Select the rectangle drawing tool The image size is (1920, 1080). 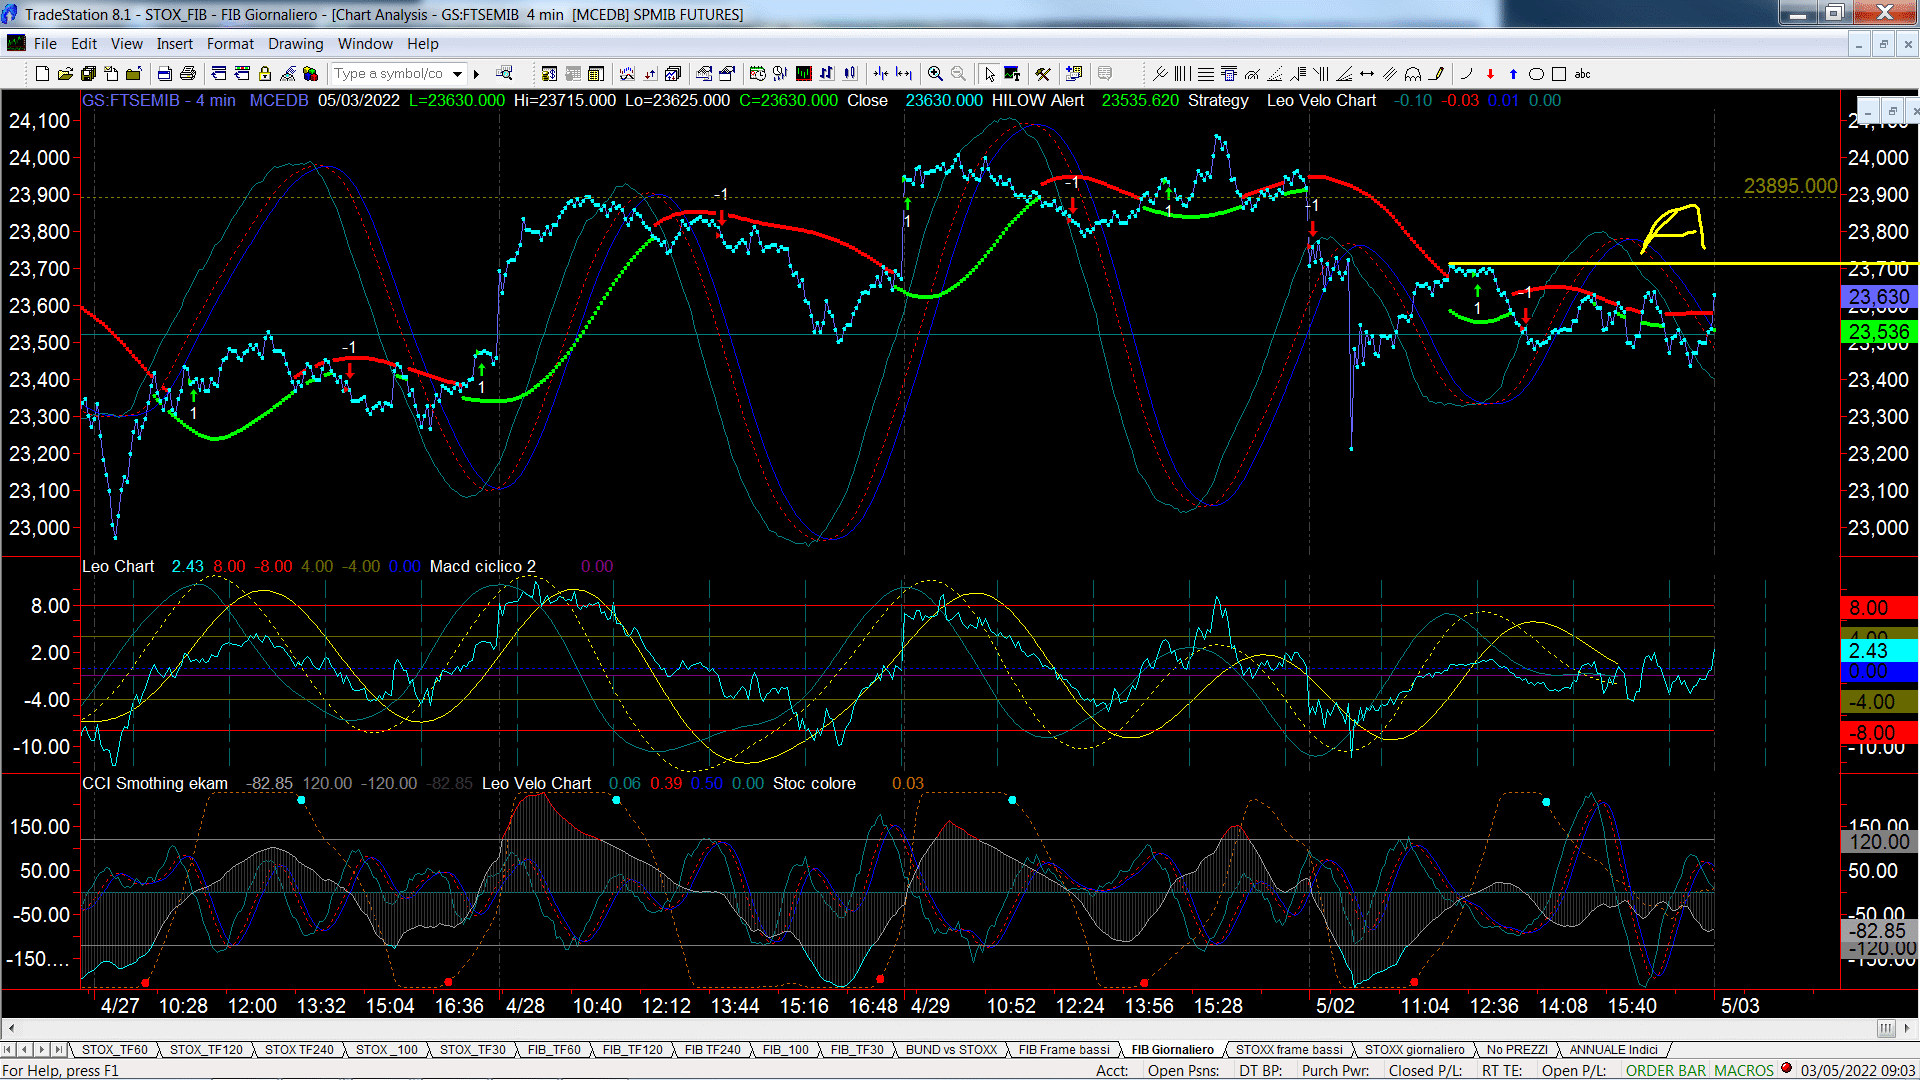[x=1559, y=74]
